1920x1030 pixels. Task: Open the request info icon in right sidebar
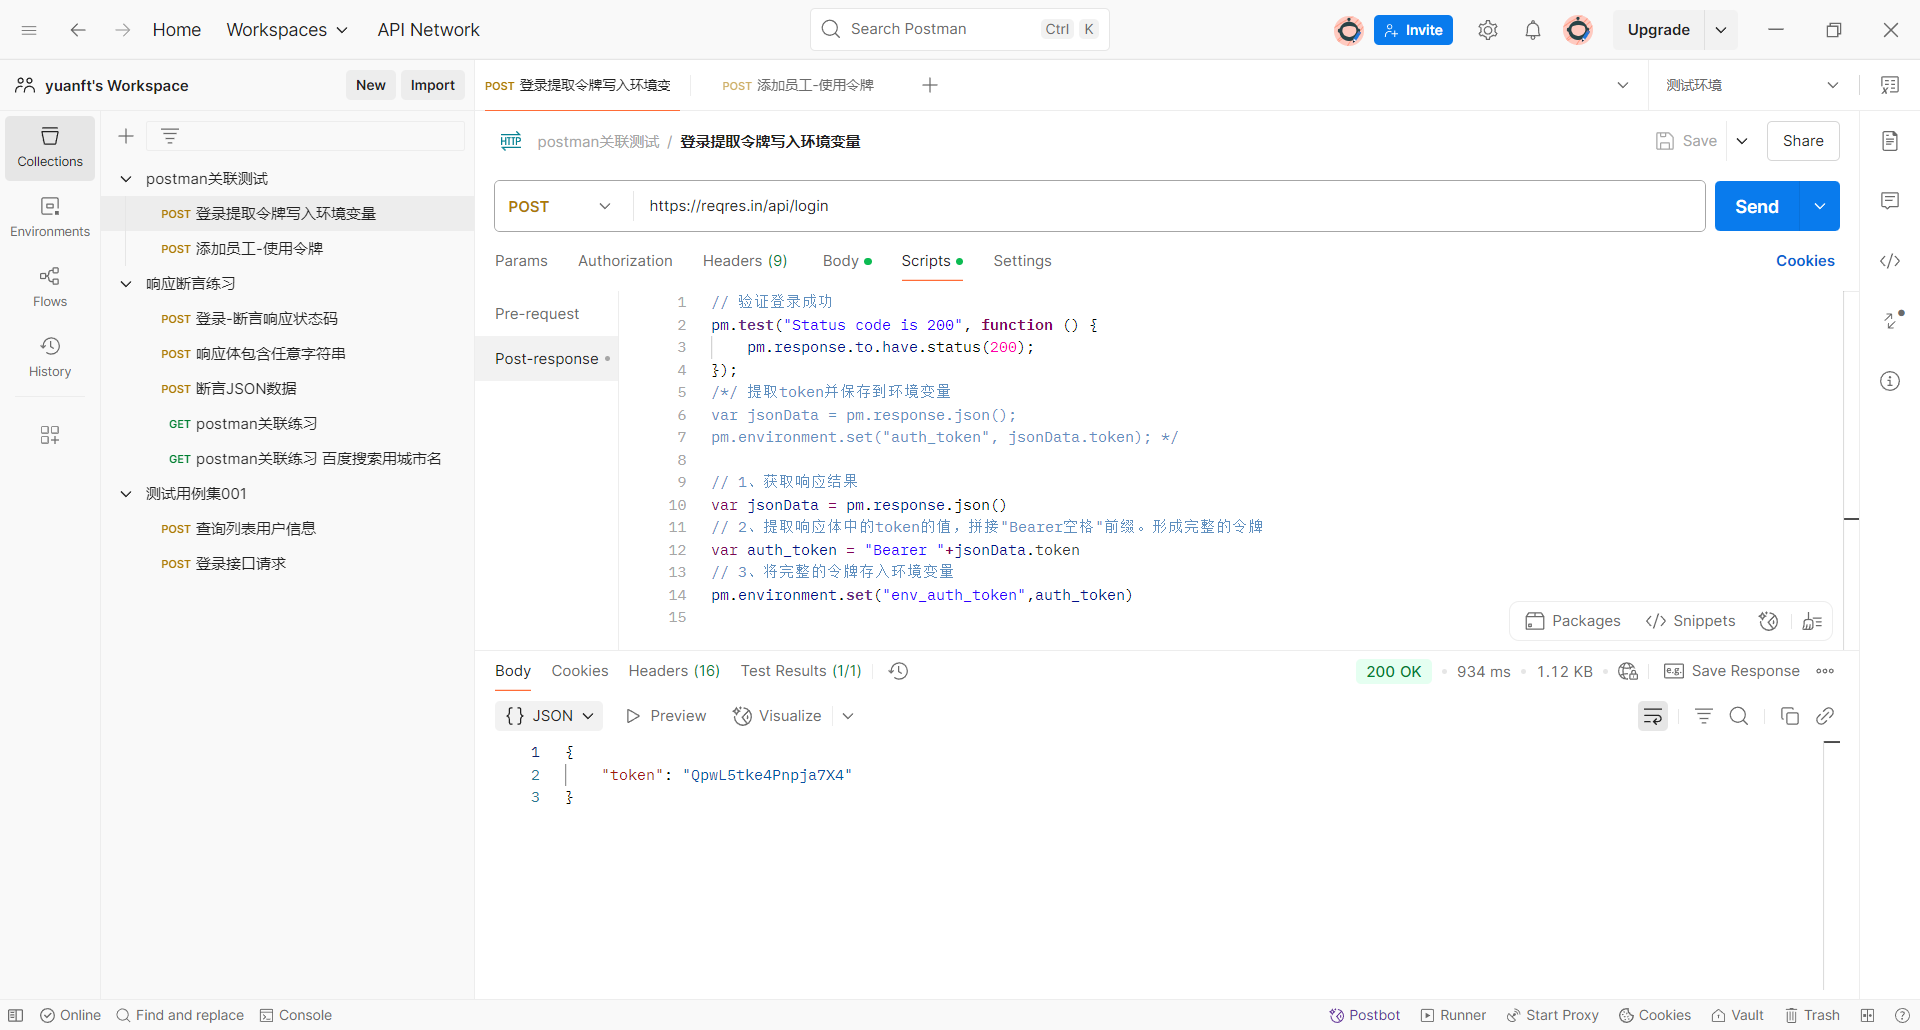pos(1890,381)
